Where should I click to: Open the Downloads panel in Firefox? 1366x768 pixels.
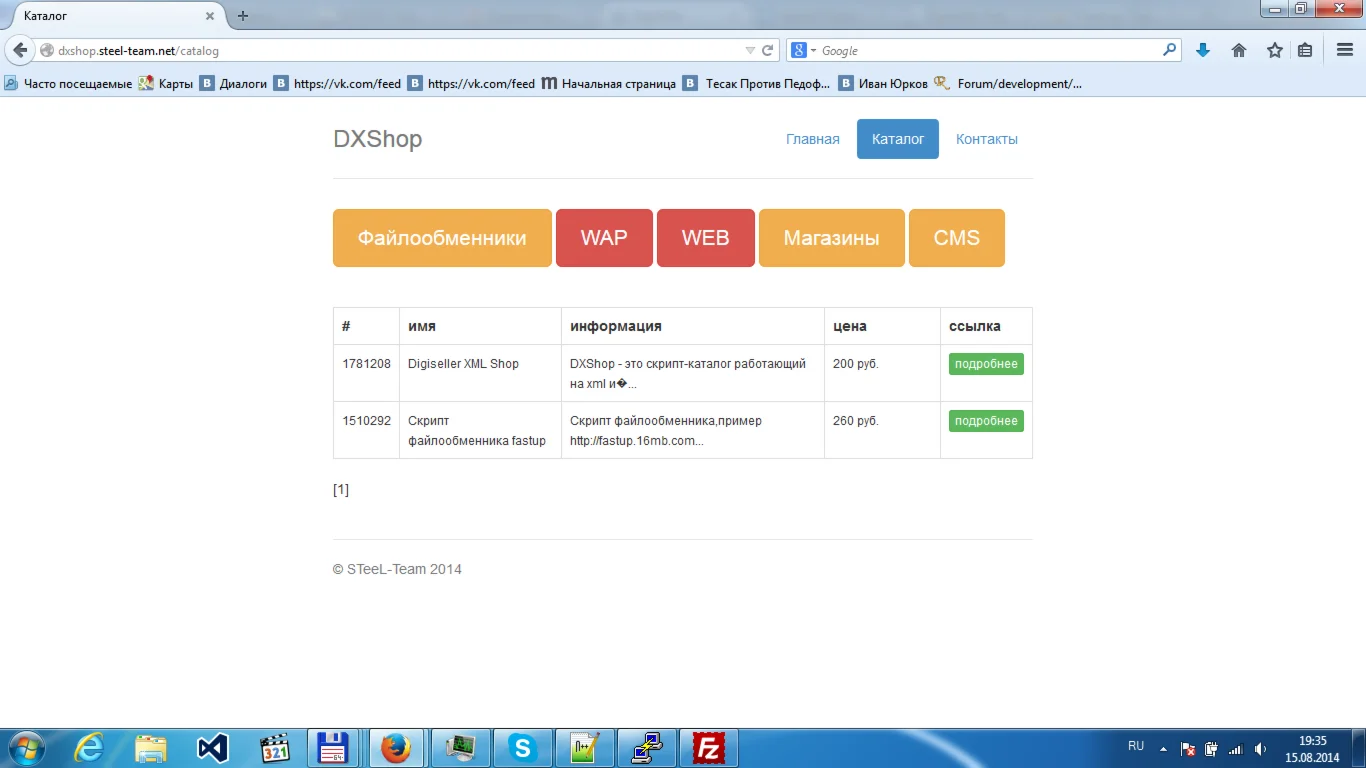pos(1203,49)
